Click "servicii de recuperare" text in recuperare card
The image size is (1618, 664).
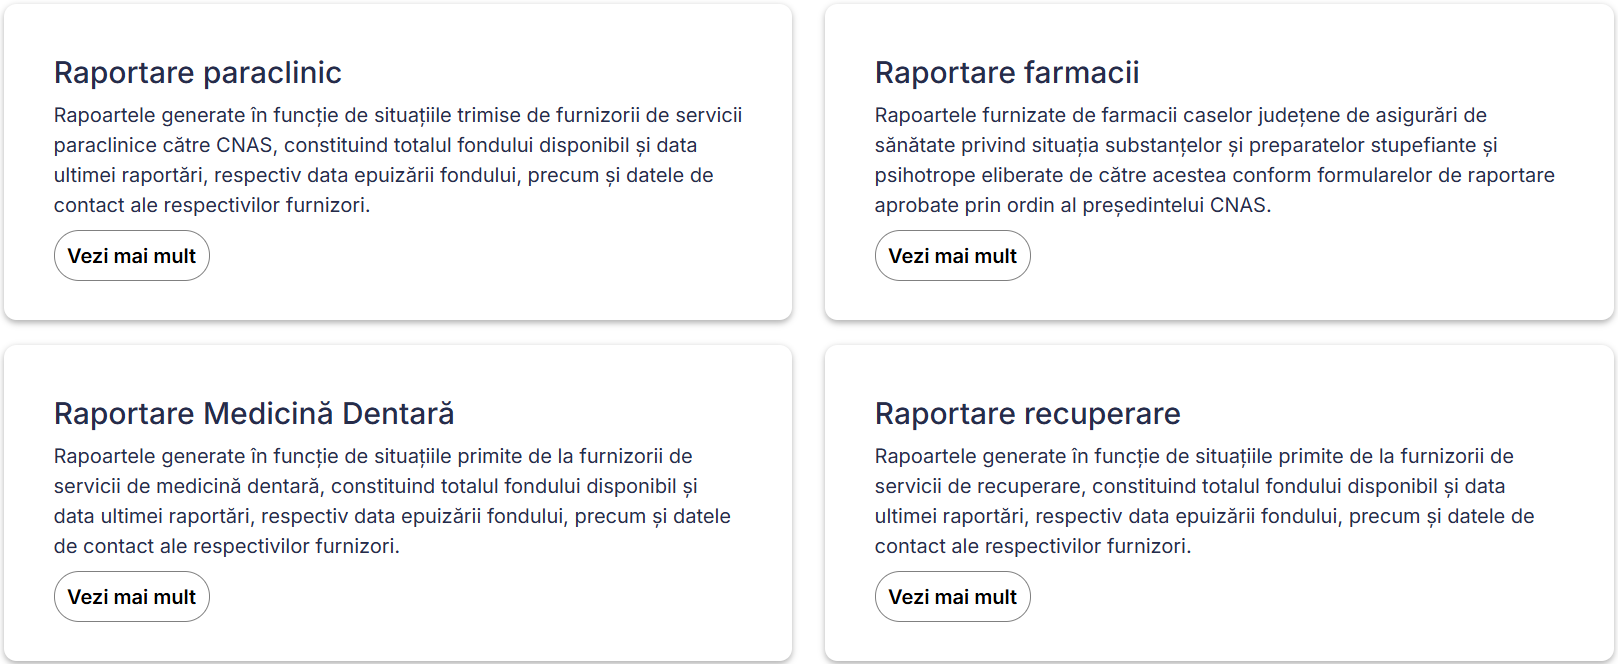click(x=978, y=487)
